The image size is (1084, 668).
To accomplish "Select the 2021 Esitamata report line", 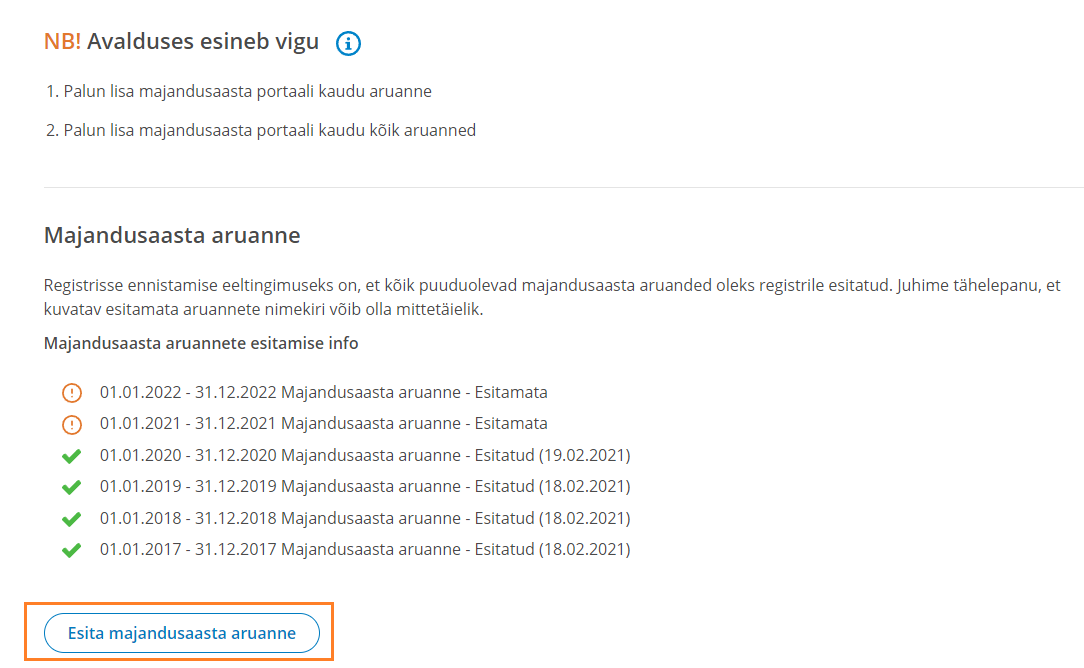I will (324, 423).
